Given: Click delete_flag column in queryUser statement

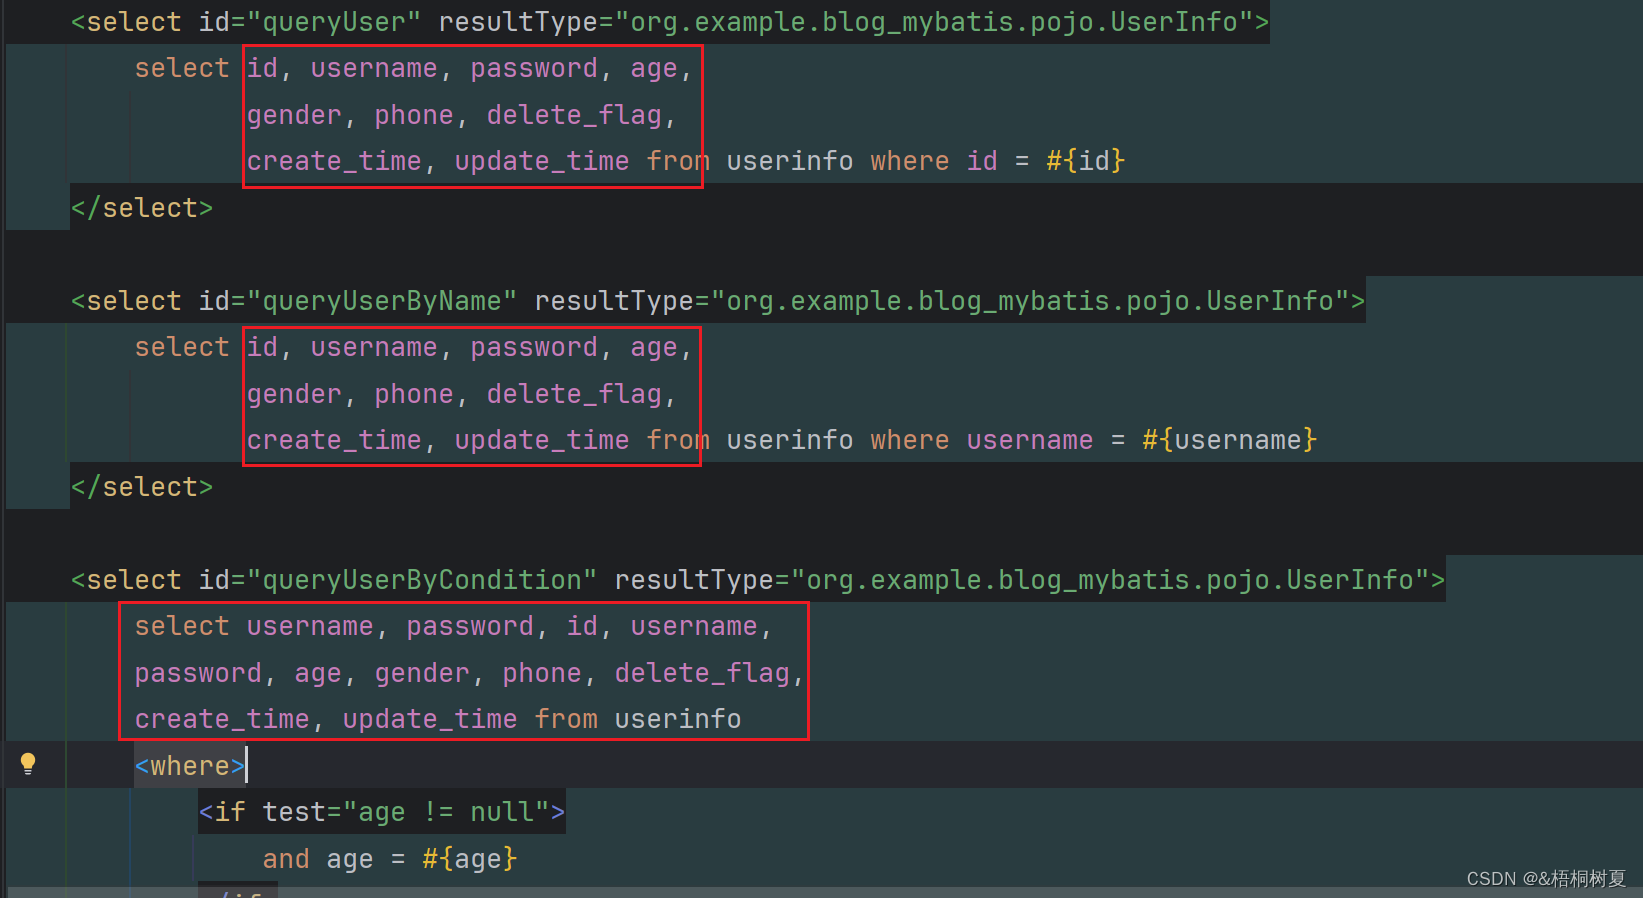Looking at the screenshot, I should 574,115.
